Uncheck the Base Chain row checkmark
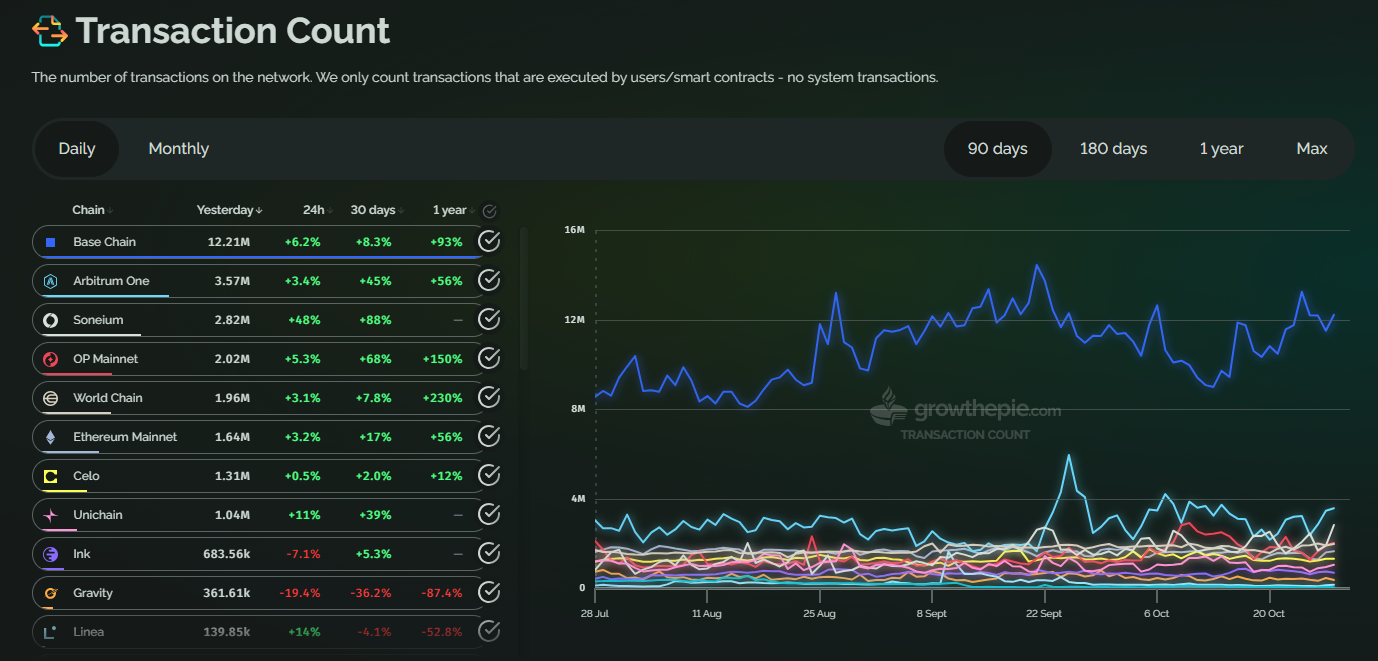 coord(488,242)
